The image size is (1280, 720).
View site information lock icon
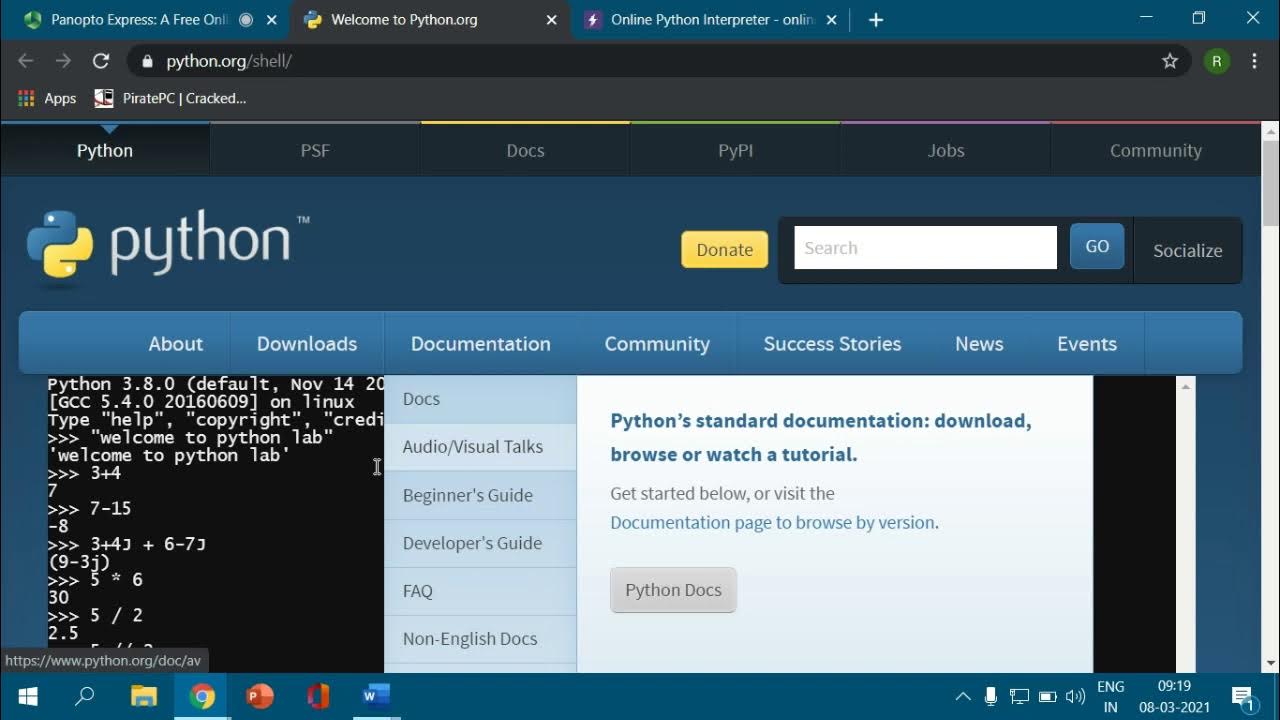click(x=147, y=61)
